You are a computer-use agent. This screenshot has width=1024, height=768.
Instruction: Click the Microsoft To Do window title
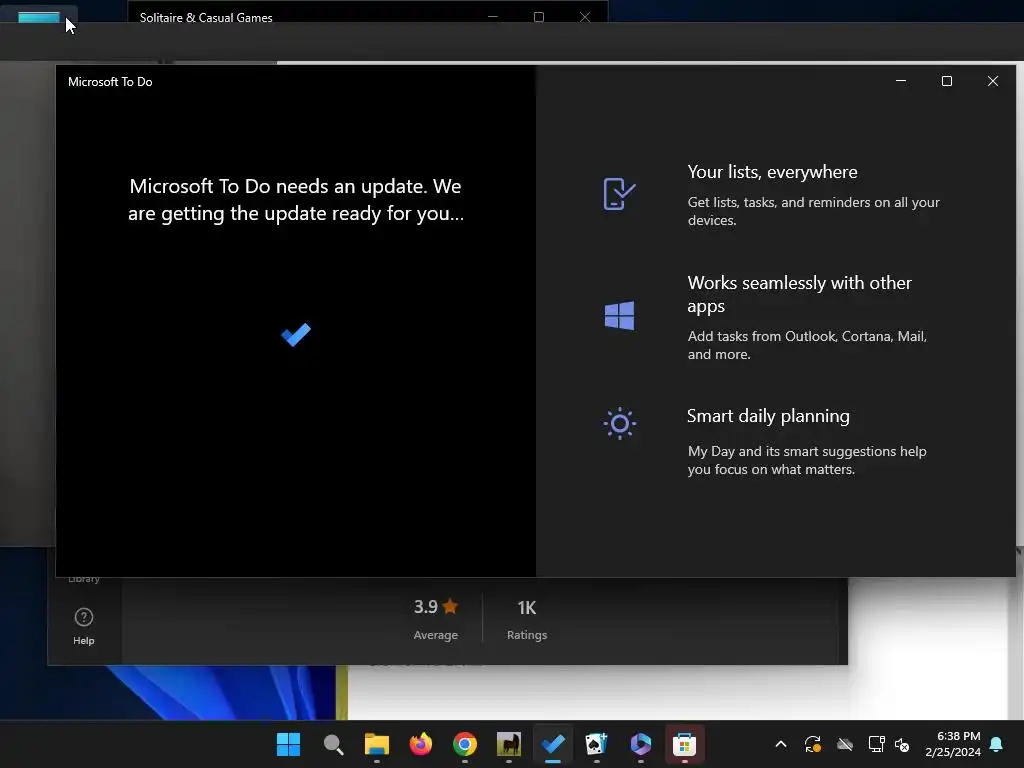pyautogui.click(x=110, y=82)
